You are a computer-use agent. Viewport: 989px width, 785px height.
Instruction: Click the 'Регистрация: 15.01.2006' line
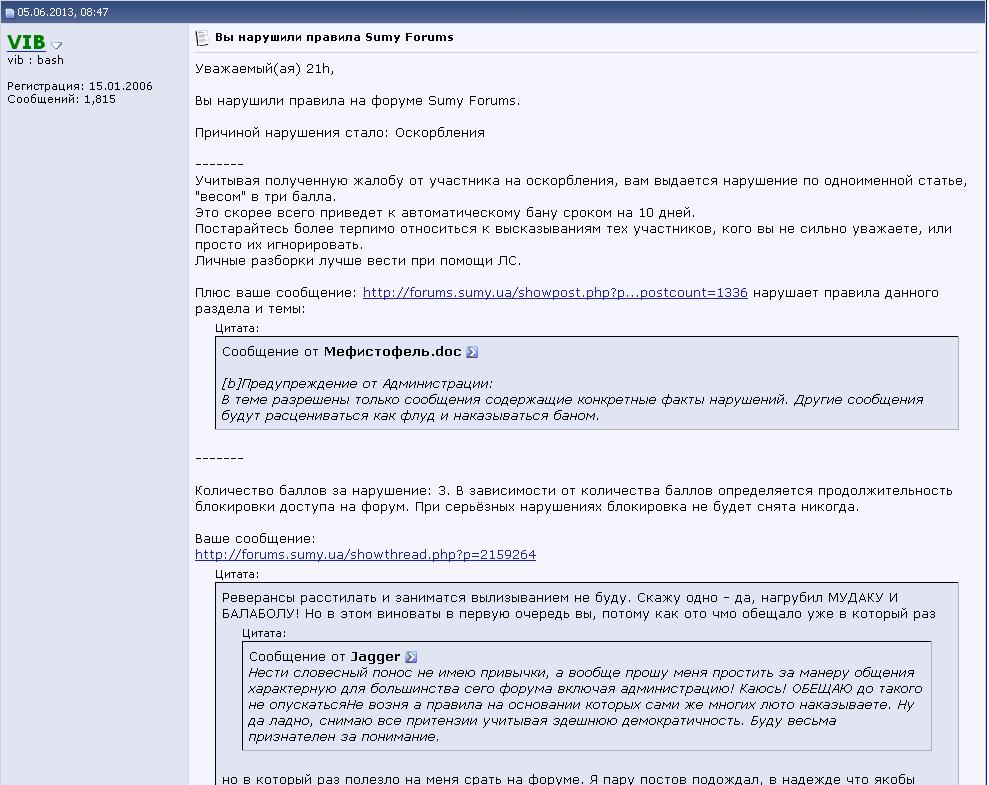[x=80, y=86]
